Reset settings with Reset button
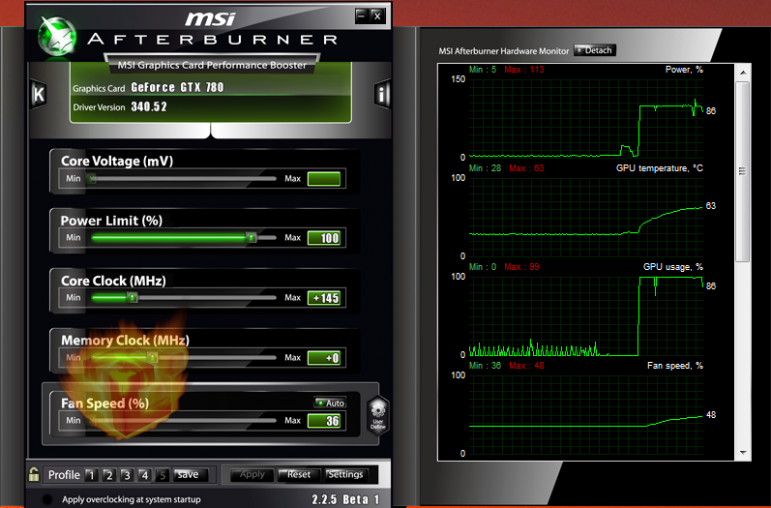Viewport: 771px width, 508px height. pos(298,475)
